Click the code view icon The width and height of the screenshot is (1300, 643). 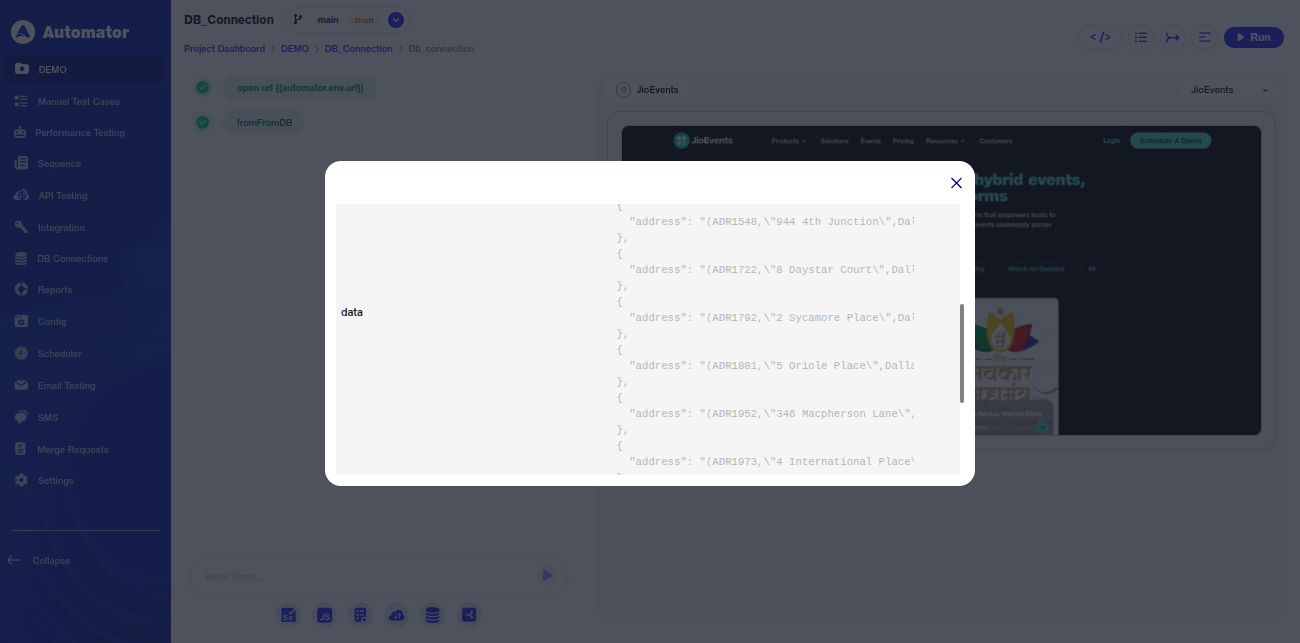[1100, 37]
